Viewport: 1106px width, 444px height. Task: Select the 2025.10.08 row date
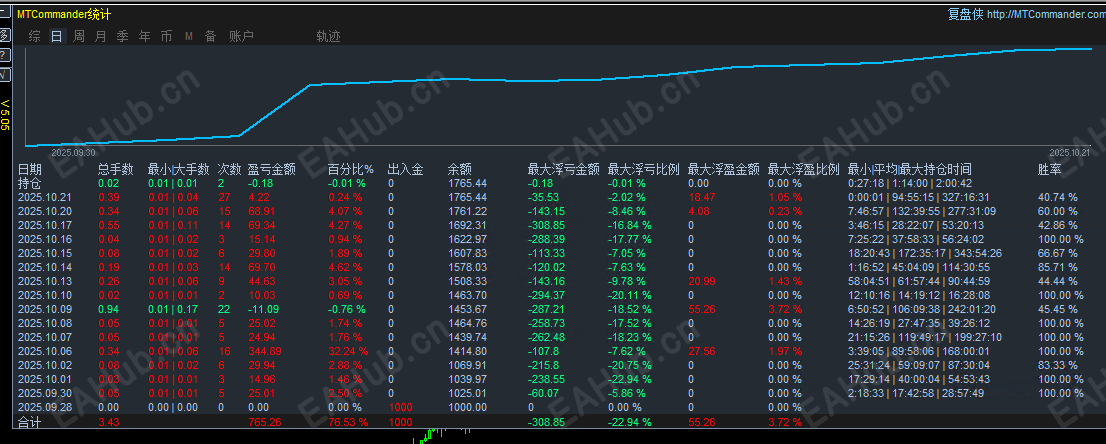click(44, 323)
